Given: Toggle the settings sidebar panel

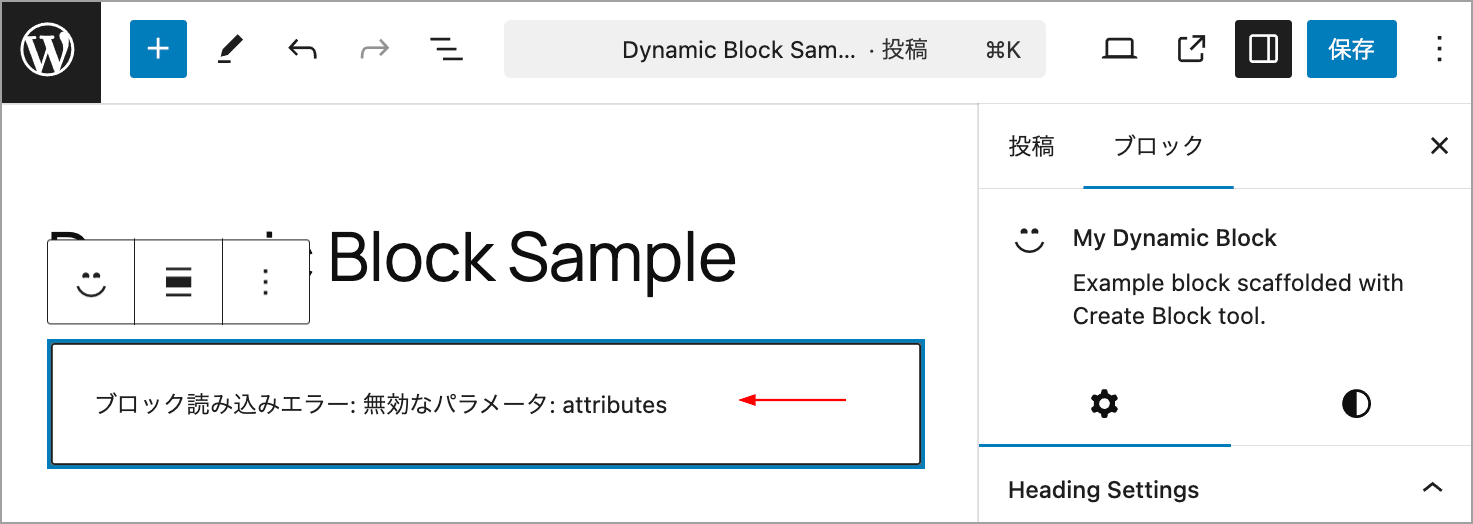Looking at the screenshot, I should pyautogui.click(x=1264, y=49).
